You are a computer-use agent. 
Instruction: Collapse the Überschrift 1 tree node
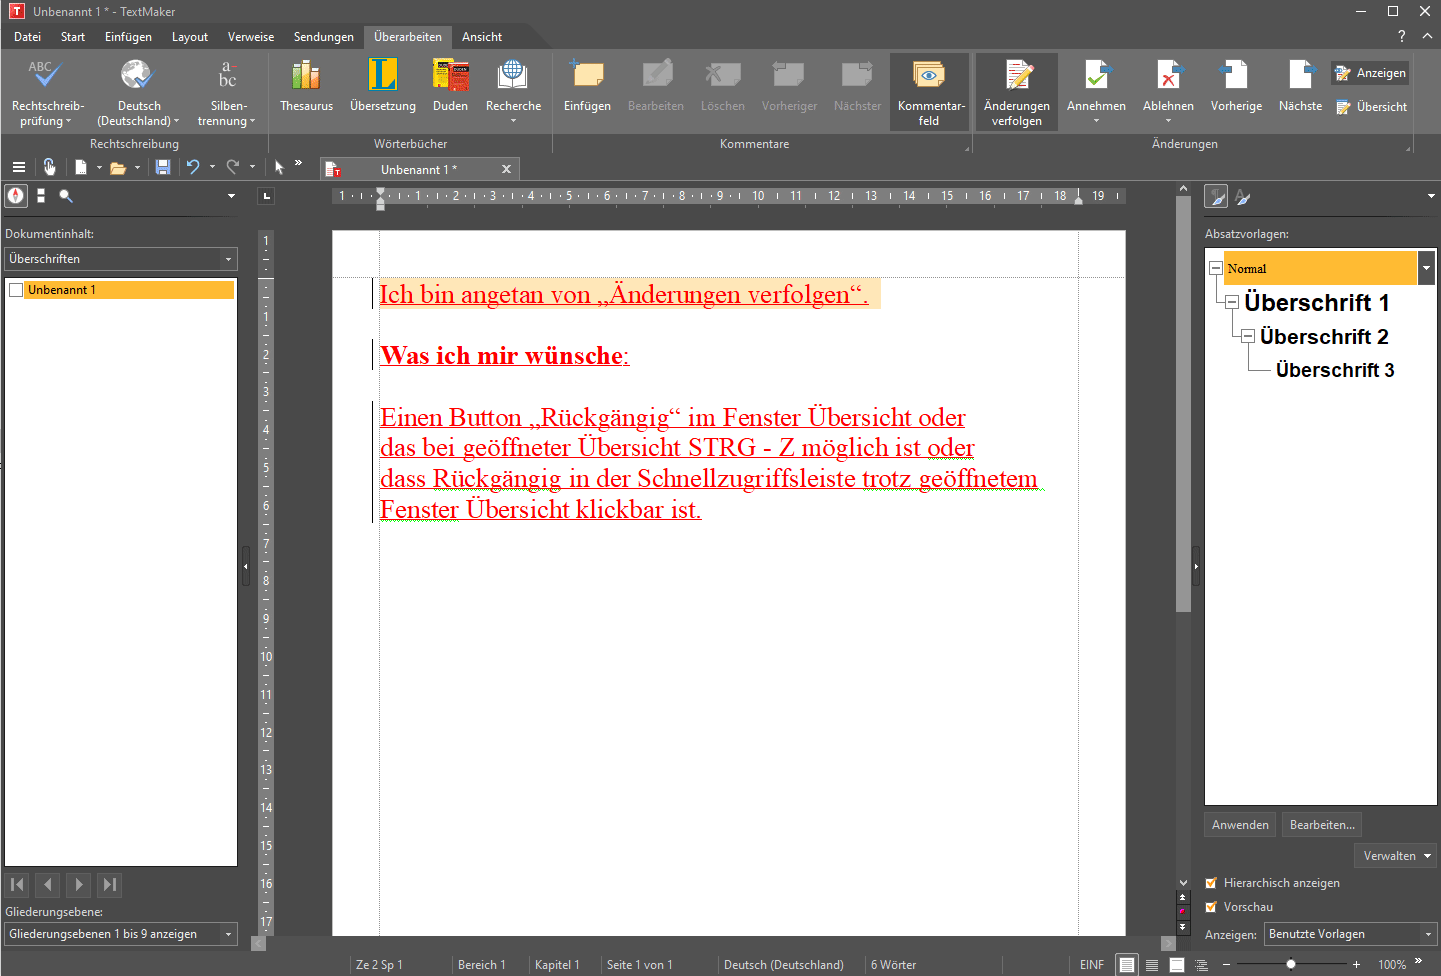1232,302
